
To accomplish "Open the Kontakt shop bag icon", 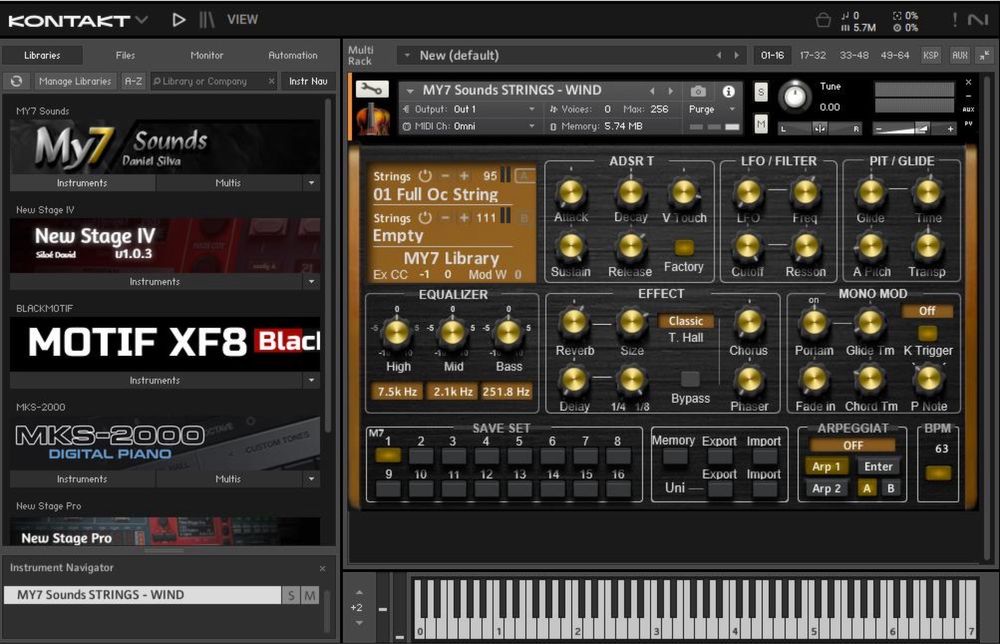I will point(823,20).
